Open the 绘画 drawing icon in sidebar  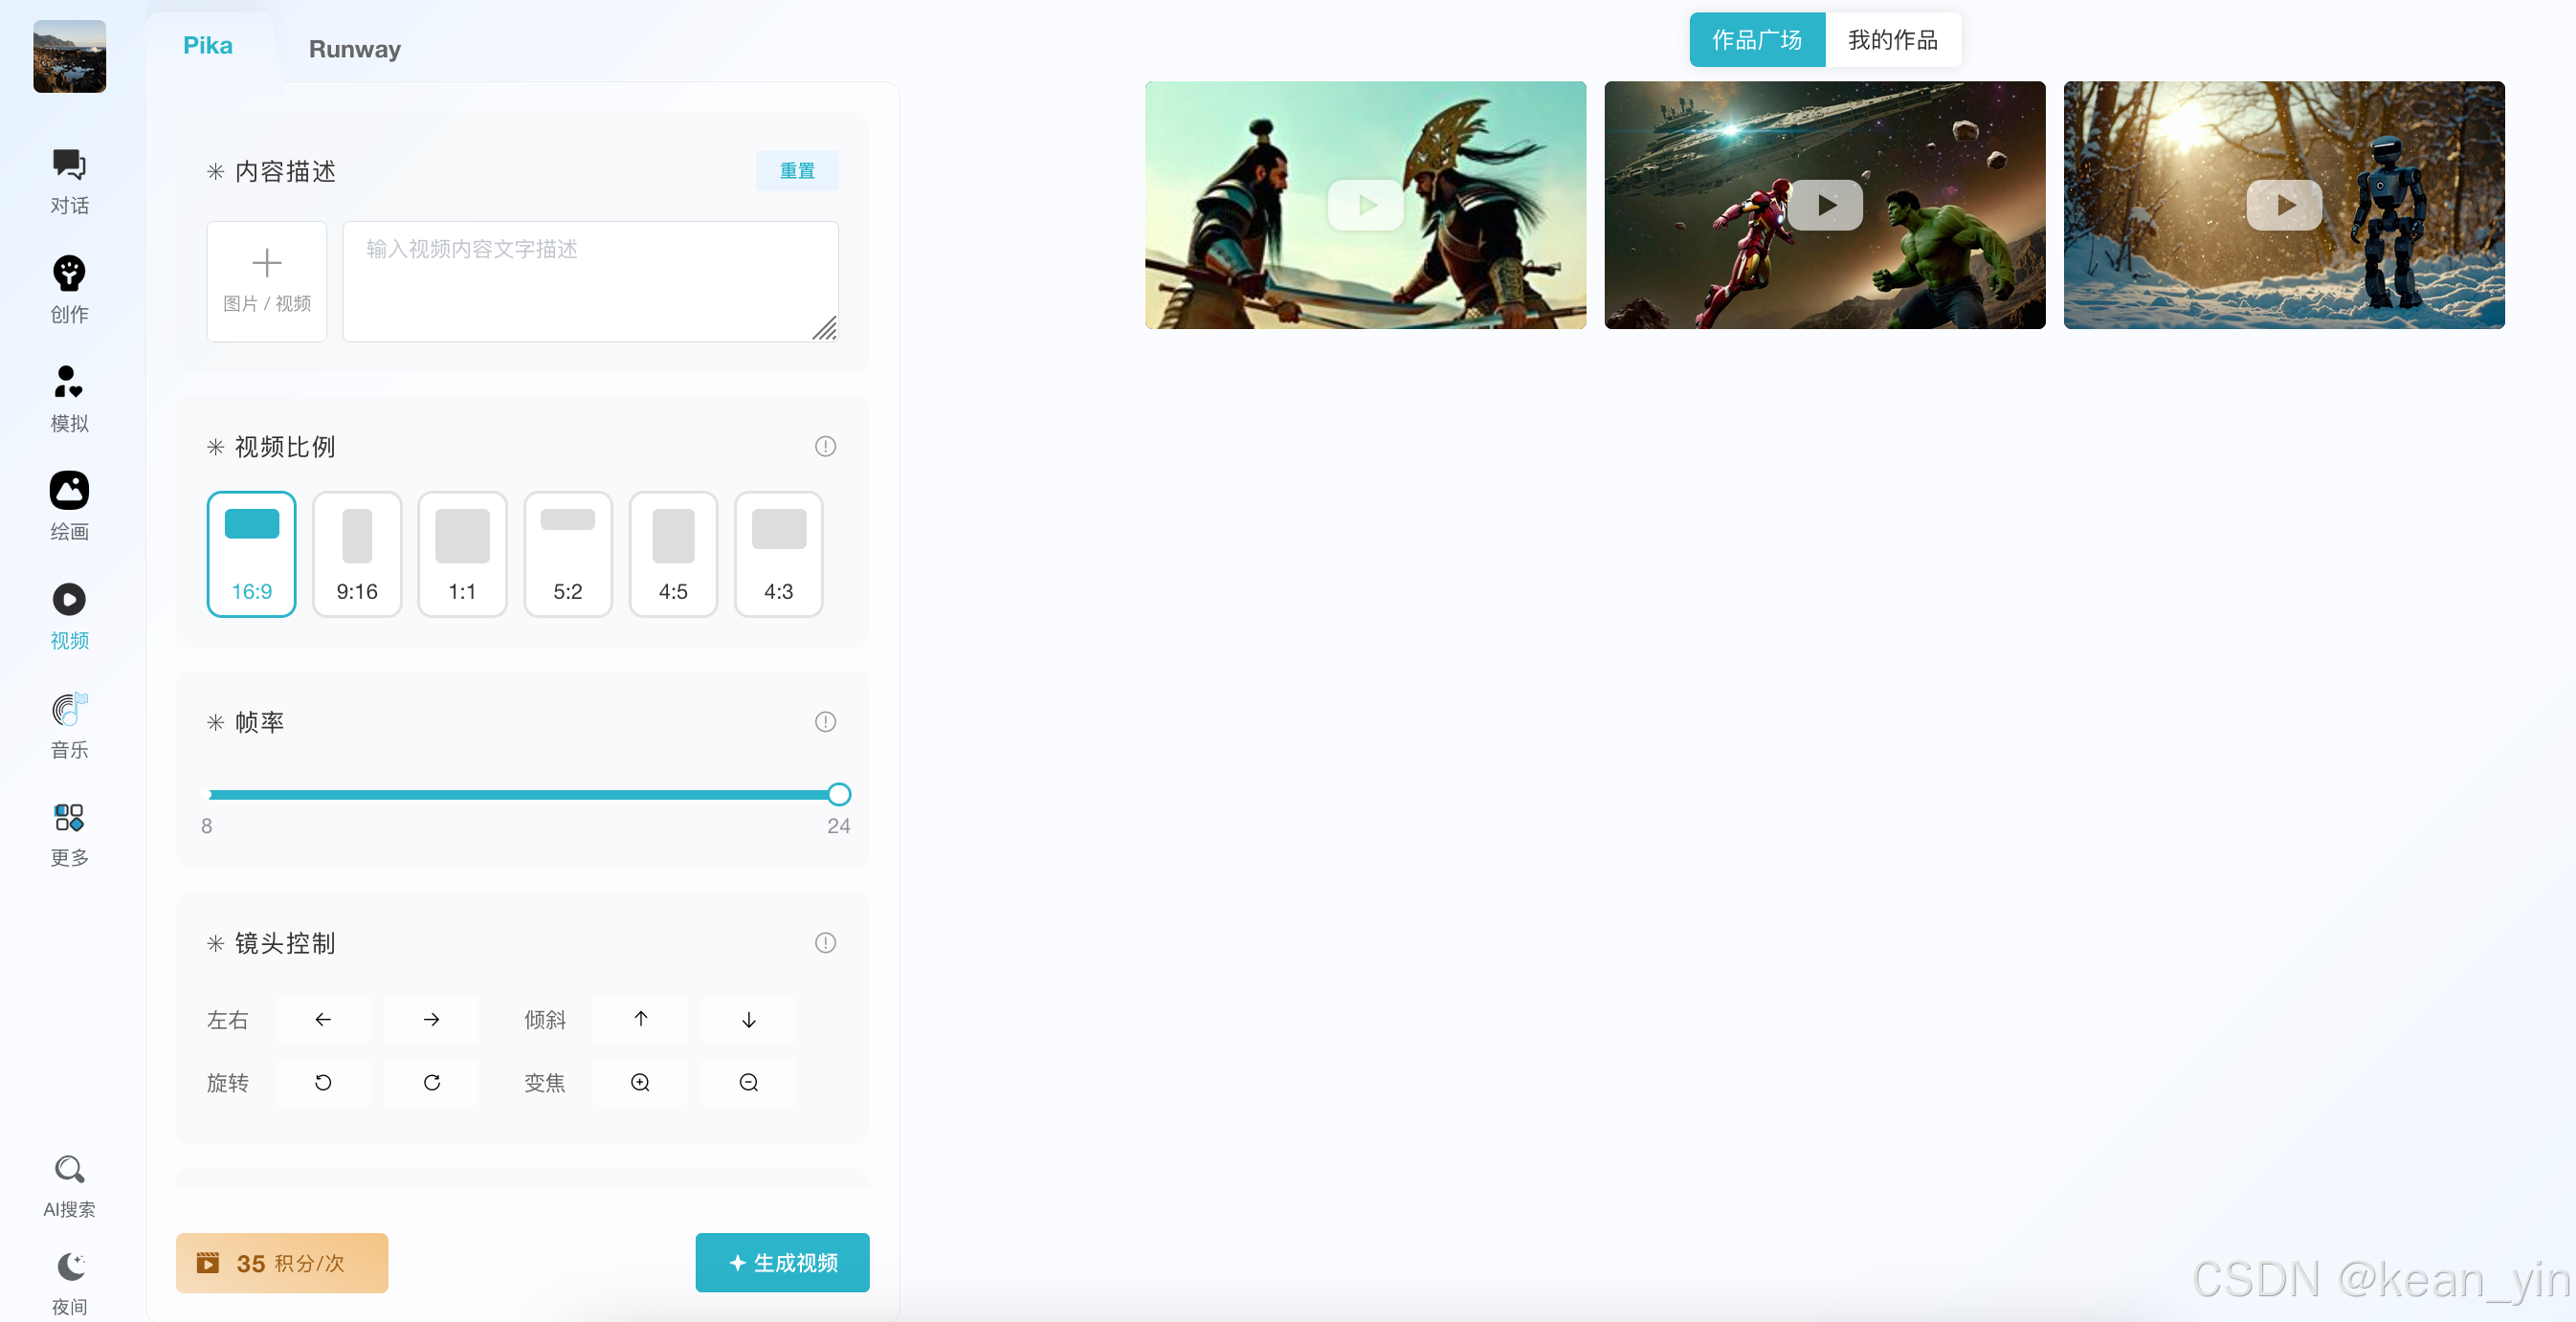coord(69,491)
